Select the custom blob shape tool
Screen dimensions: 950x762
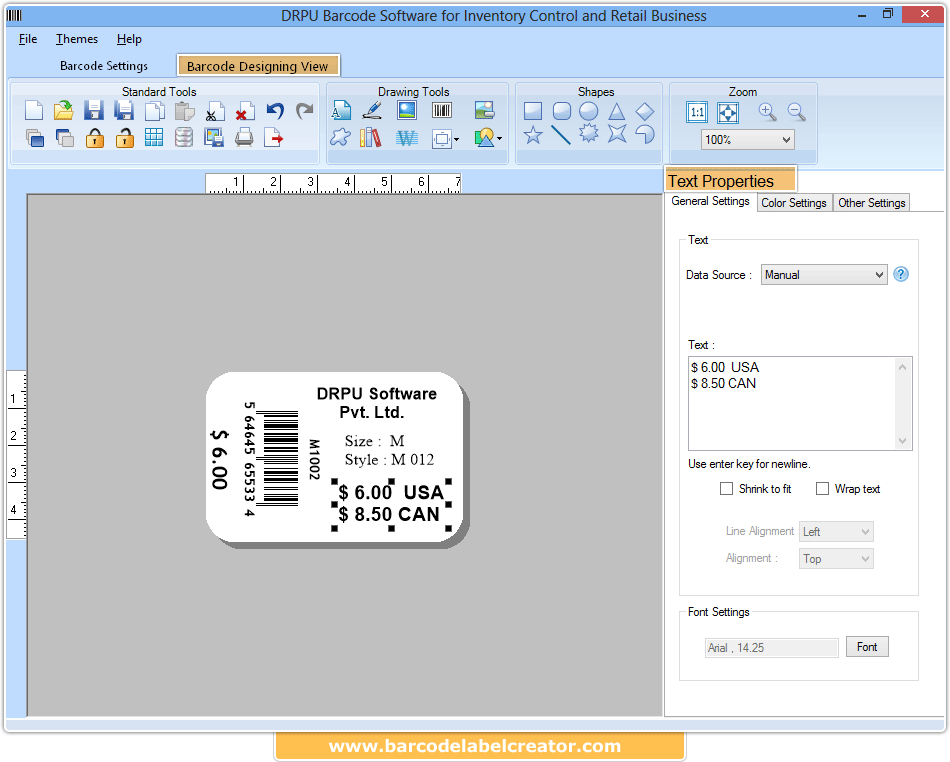340,137
